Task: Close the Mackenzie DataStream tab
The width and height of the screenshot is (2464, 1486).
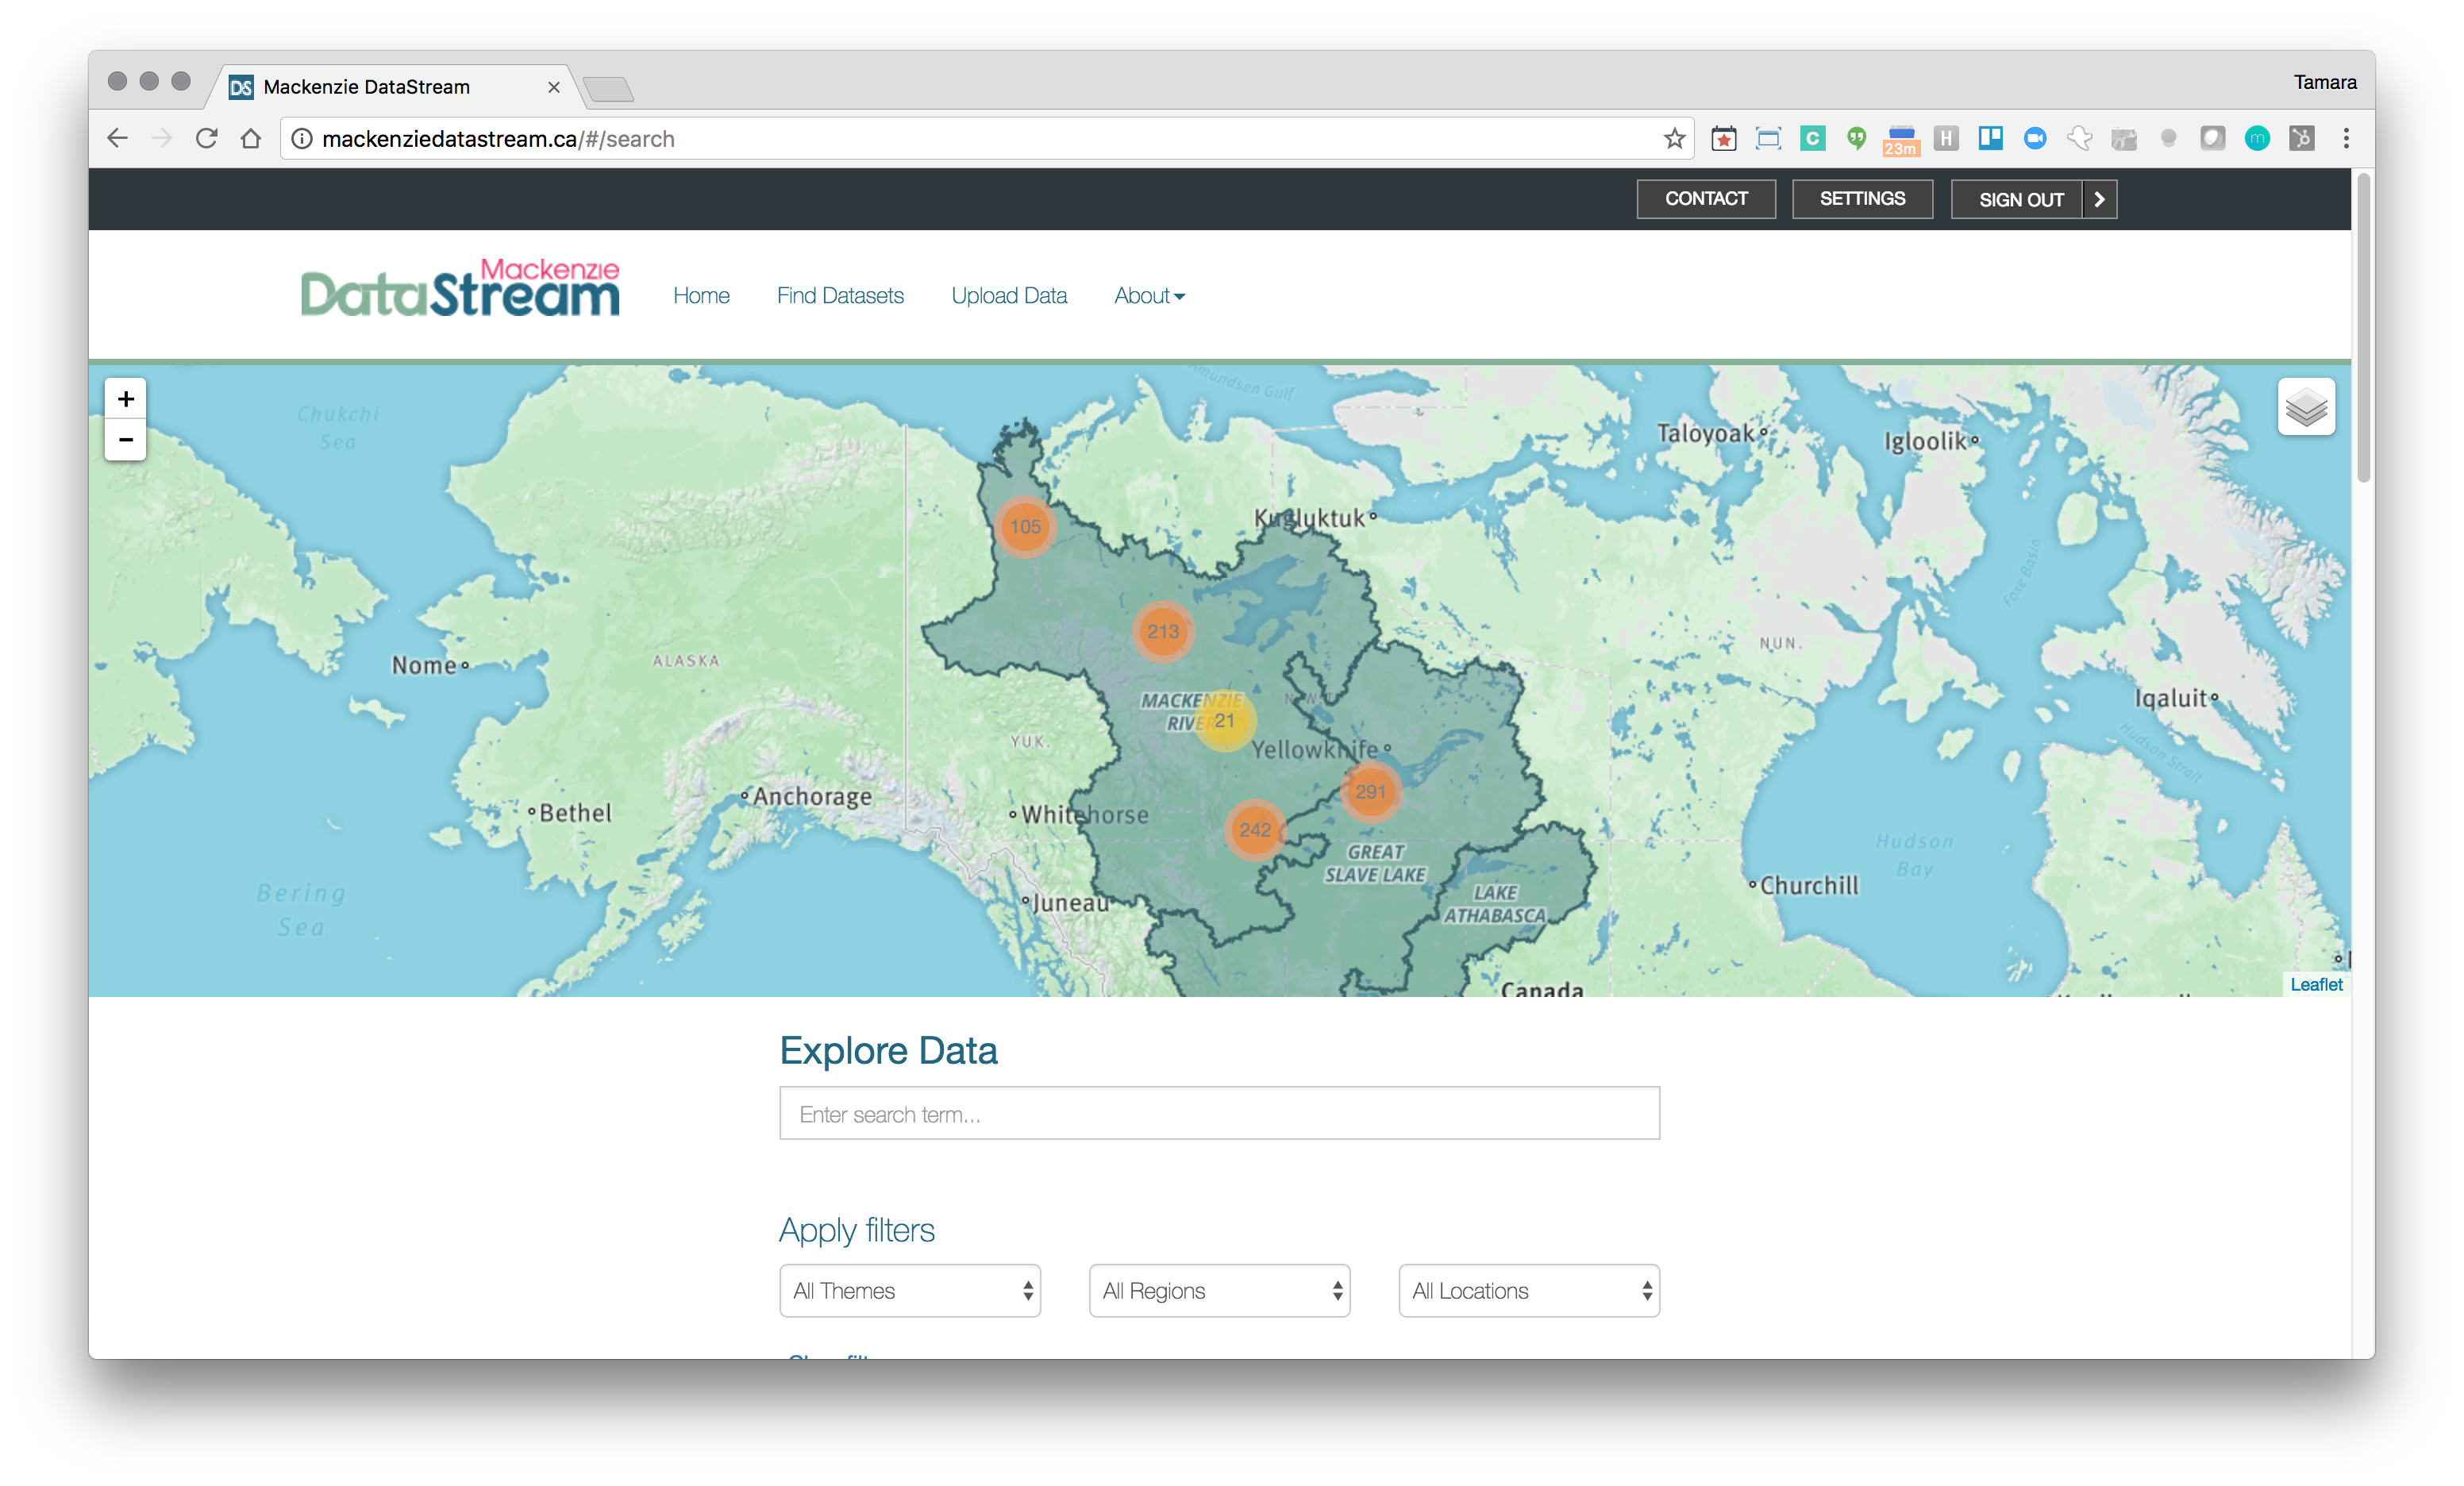Action: 553,87
